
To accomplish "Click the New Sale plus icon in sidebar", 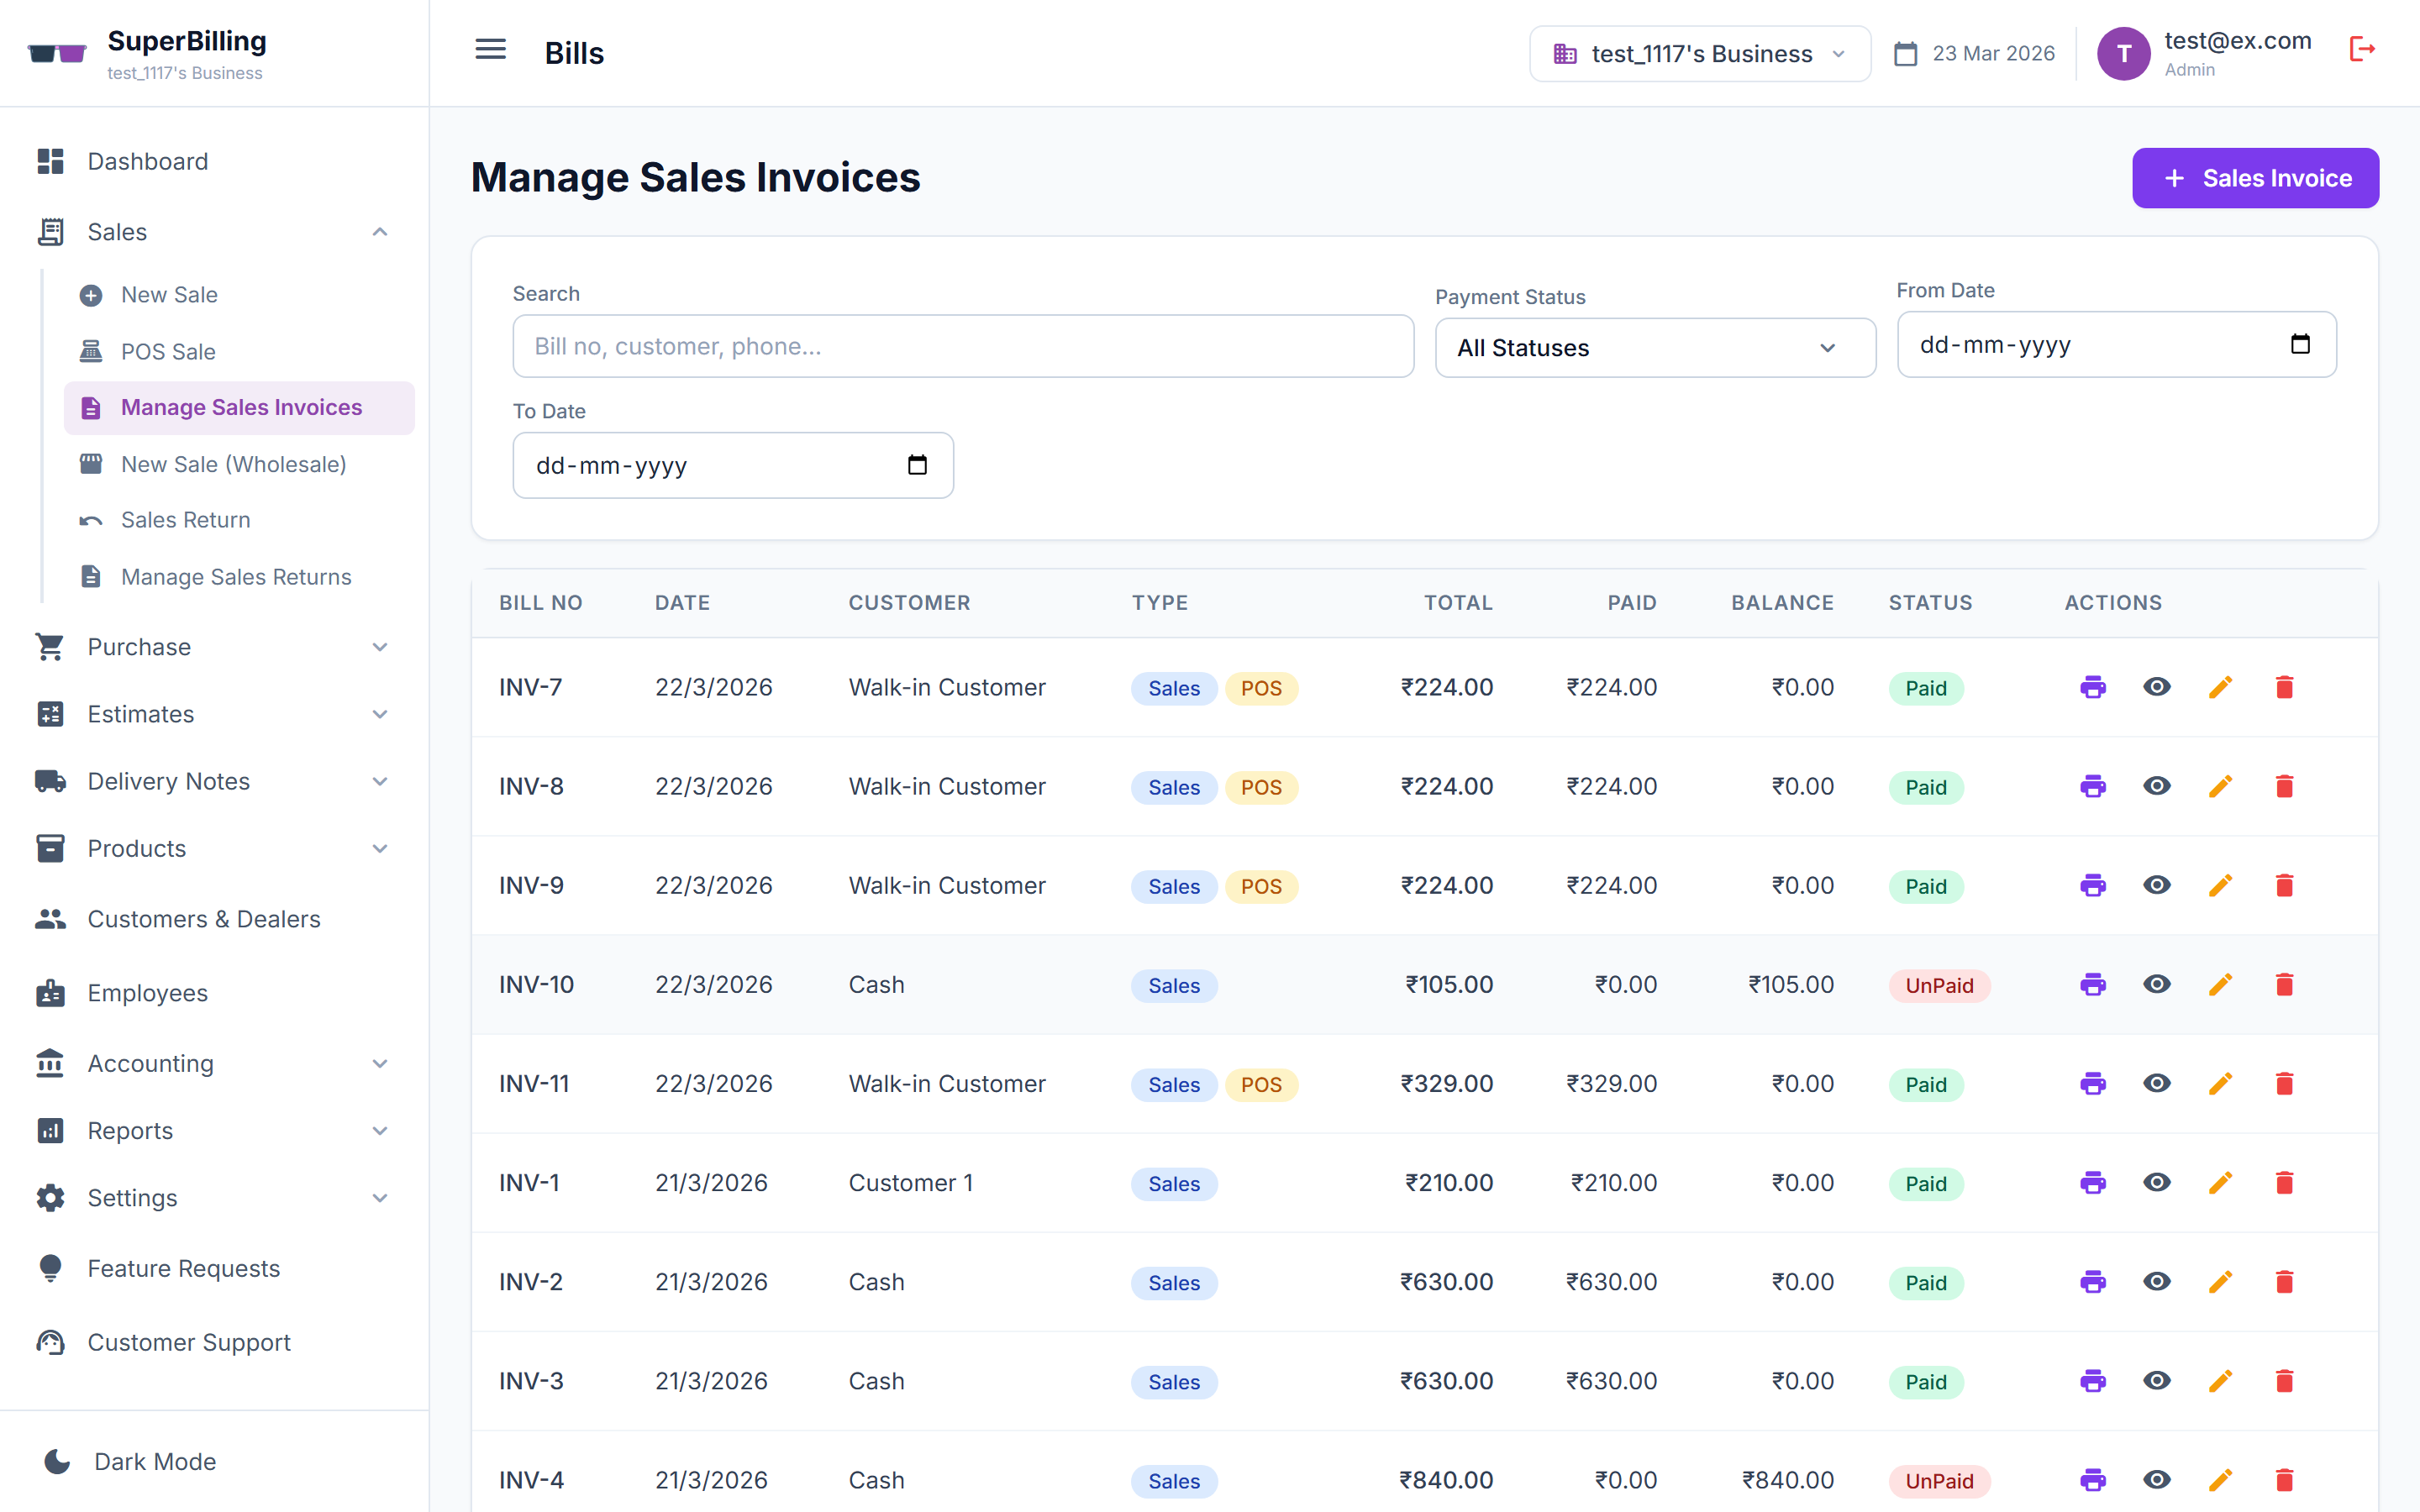I will pyautogui.click(x=92, y=294).
